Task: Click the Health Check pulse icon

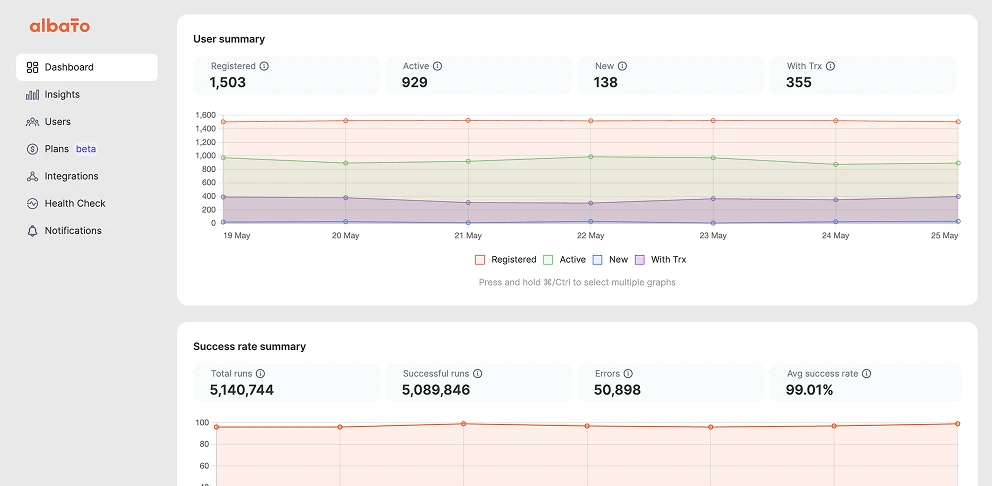Action: pyautogui.click(x=32, y=203)
